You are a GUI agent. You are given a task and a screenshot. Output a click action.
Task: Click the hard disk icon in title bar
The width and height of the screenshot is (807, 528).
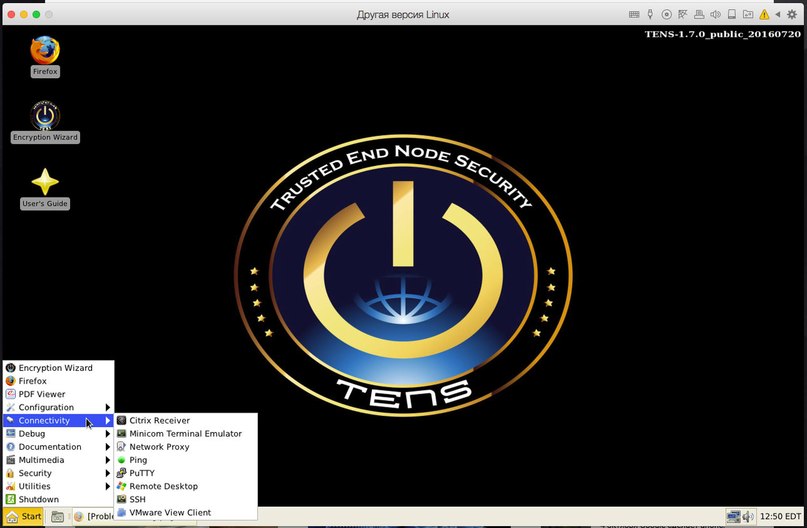[x=732, y=14]
